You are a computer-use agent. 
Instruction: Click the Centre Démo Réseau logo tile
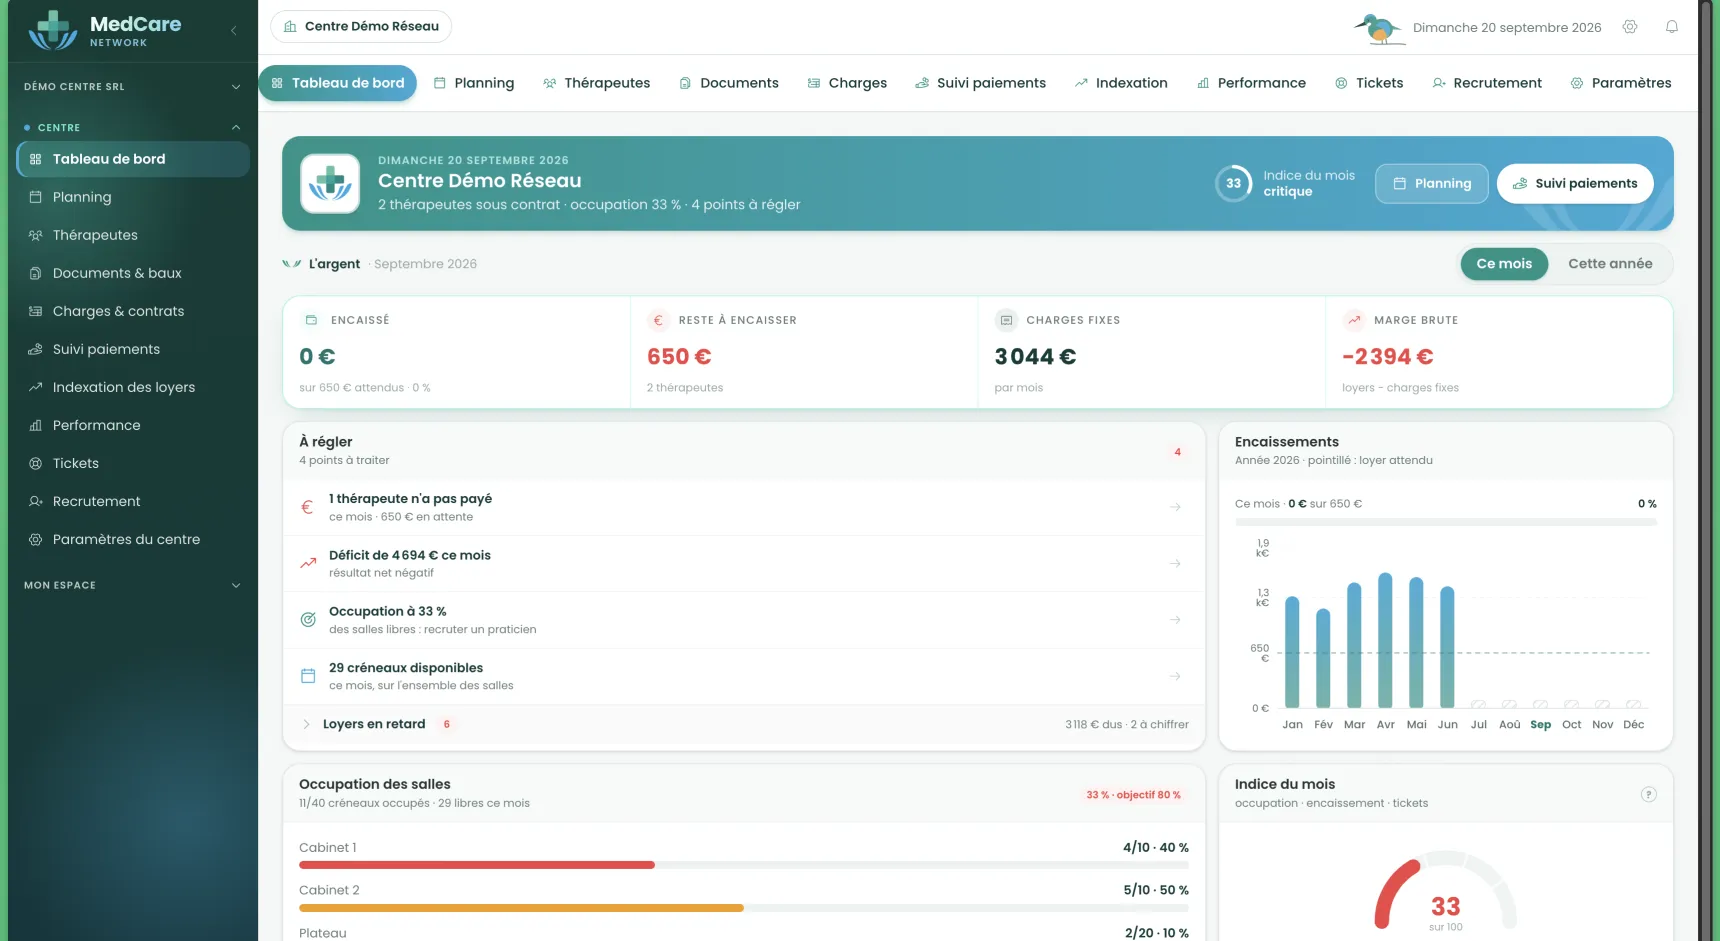coord(330,184)
